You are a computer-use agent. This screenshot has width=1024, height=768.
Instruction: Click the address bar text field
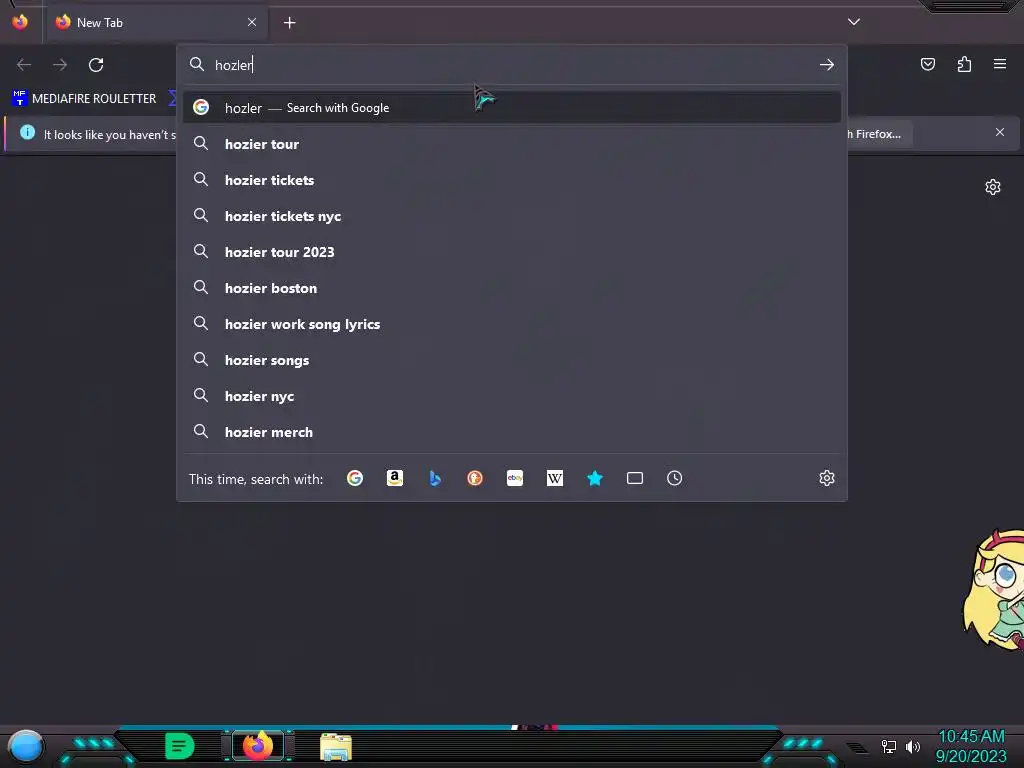511,65
